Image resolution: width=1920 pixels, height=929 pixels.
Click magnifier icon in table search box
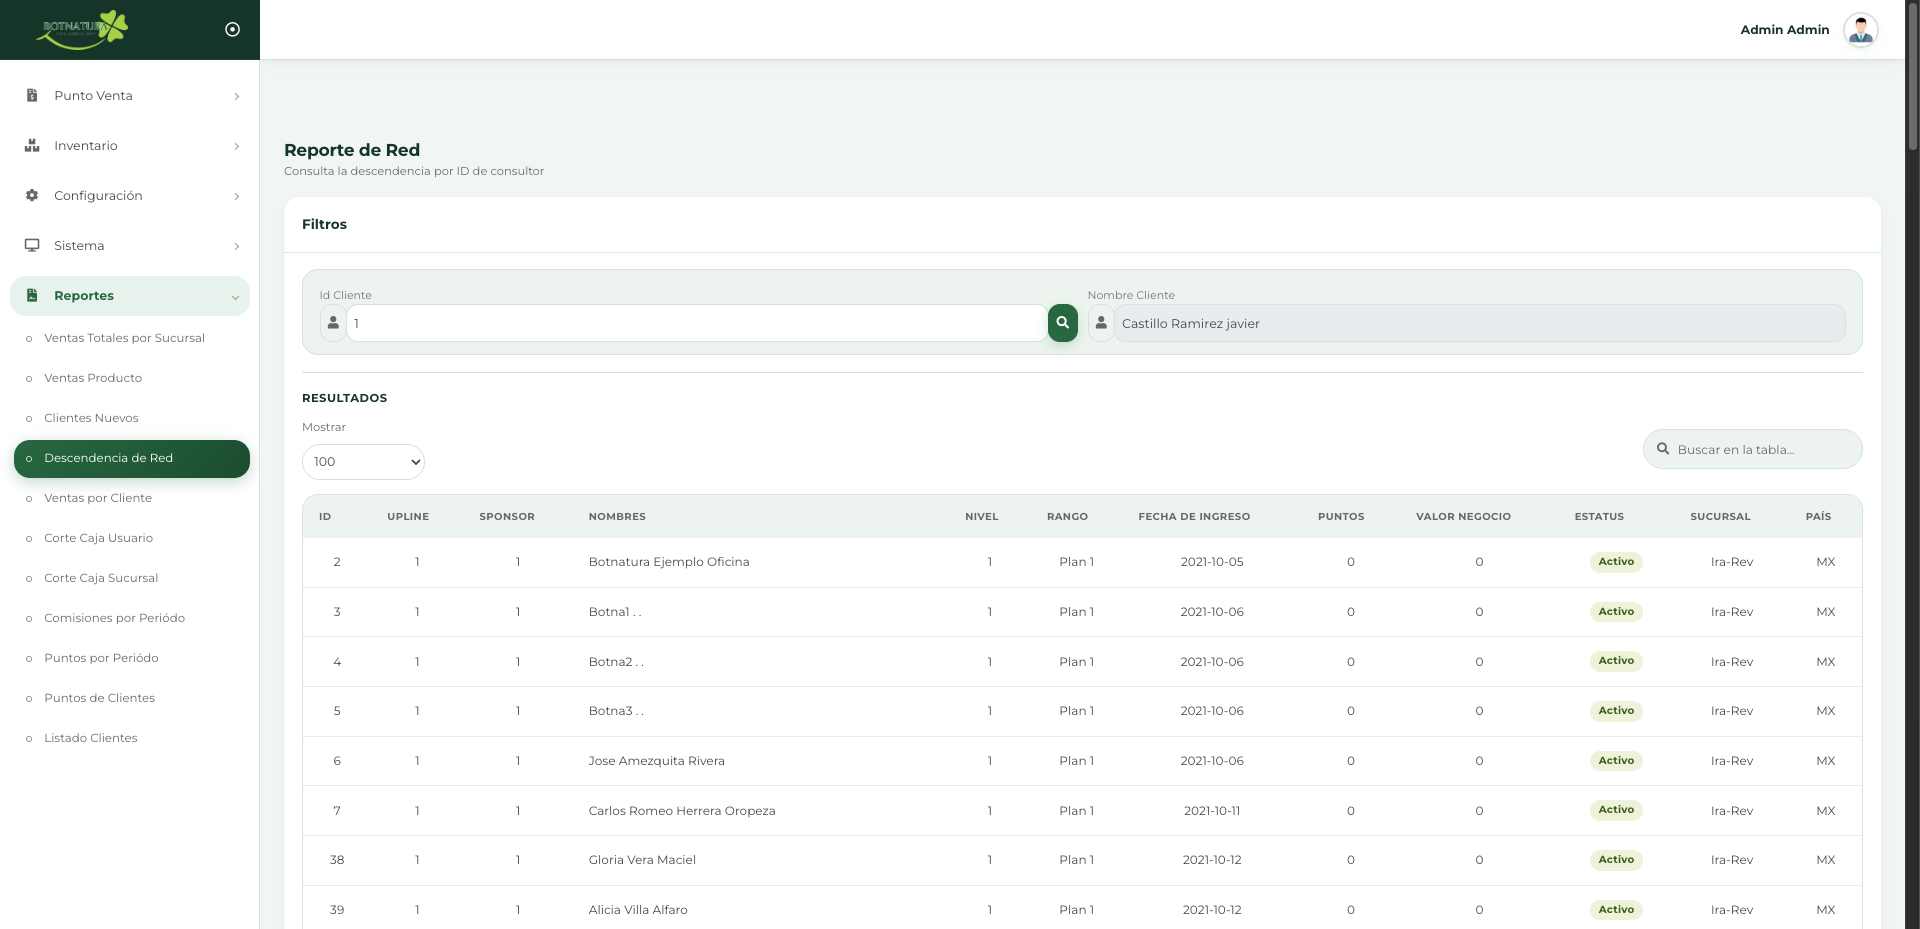1663,449
